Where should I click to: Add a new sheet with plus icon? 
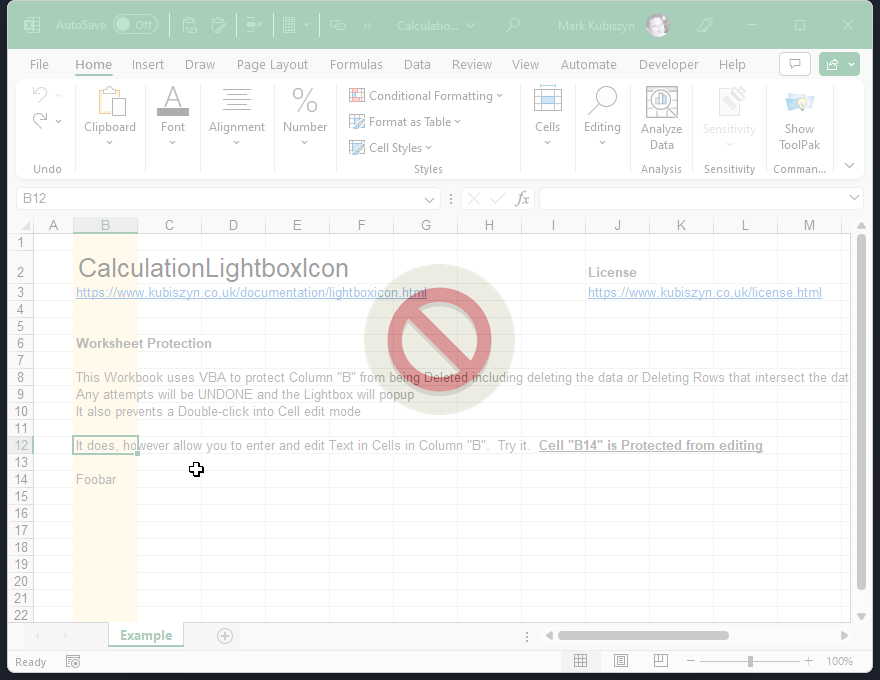(x=225, y=636)
